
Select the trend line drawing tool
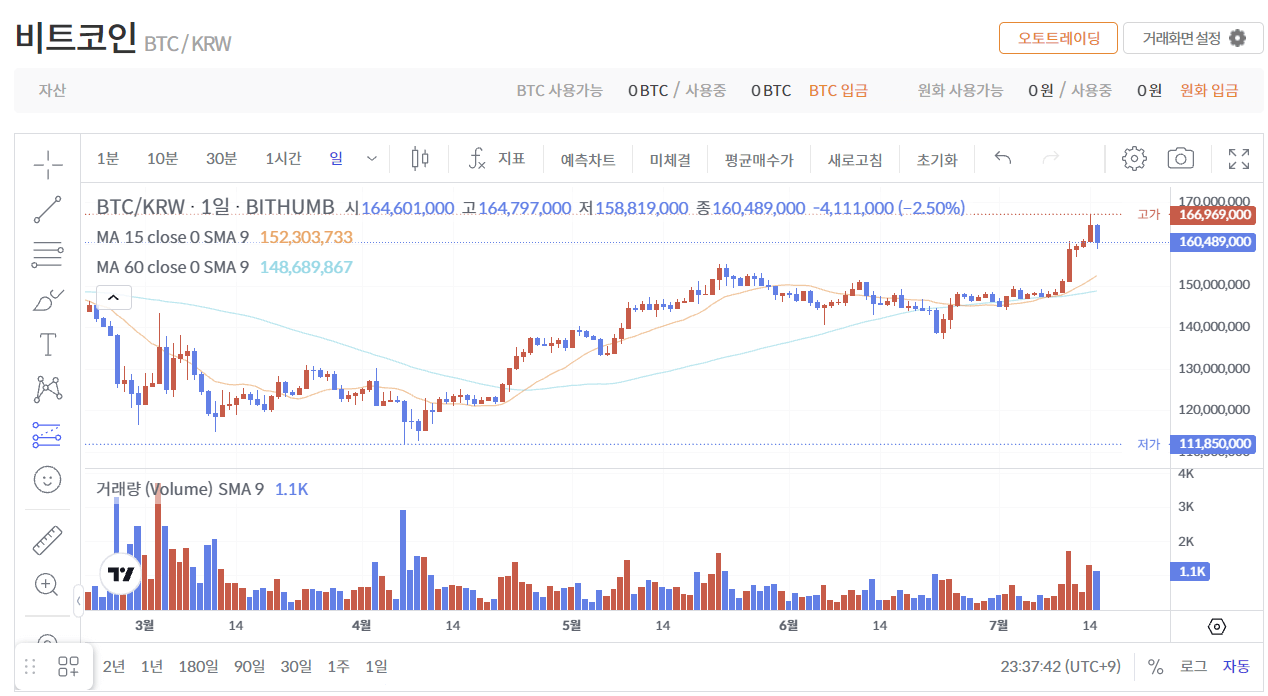click(x=47, y=208)
